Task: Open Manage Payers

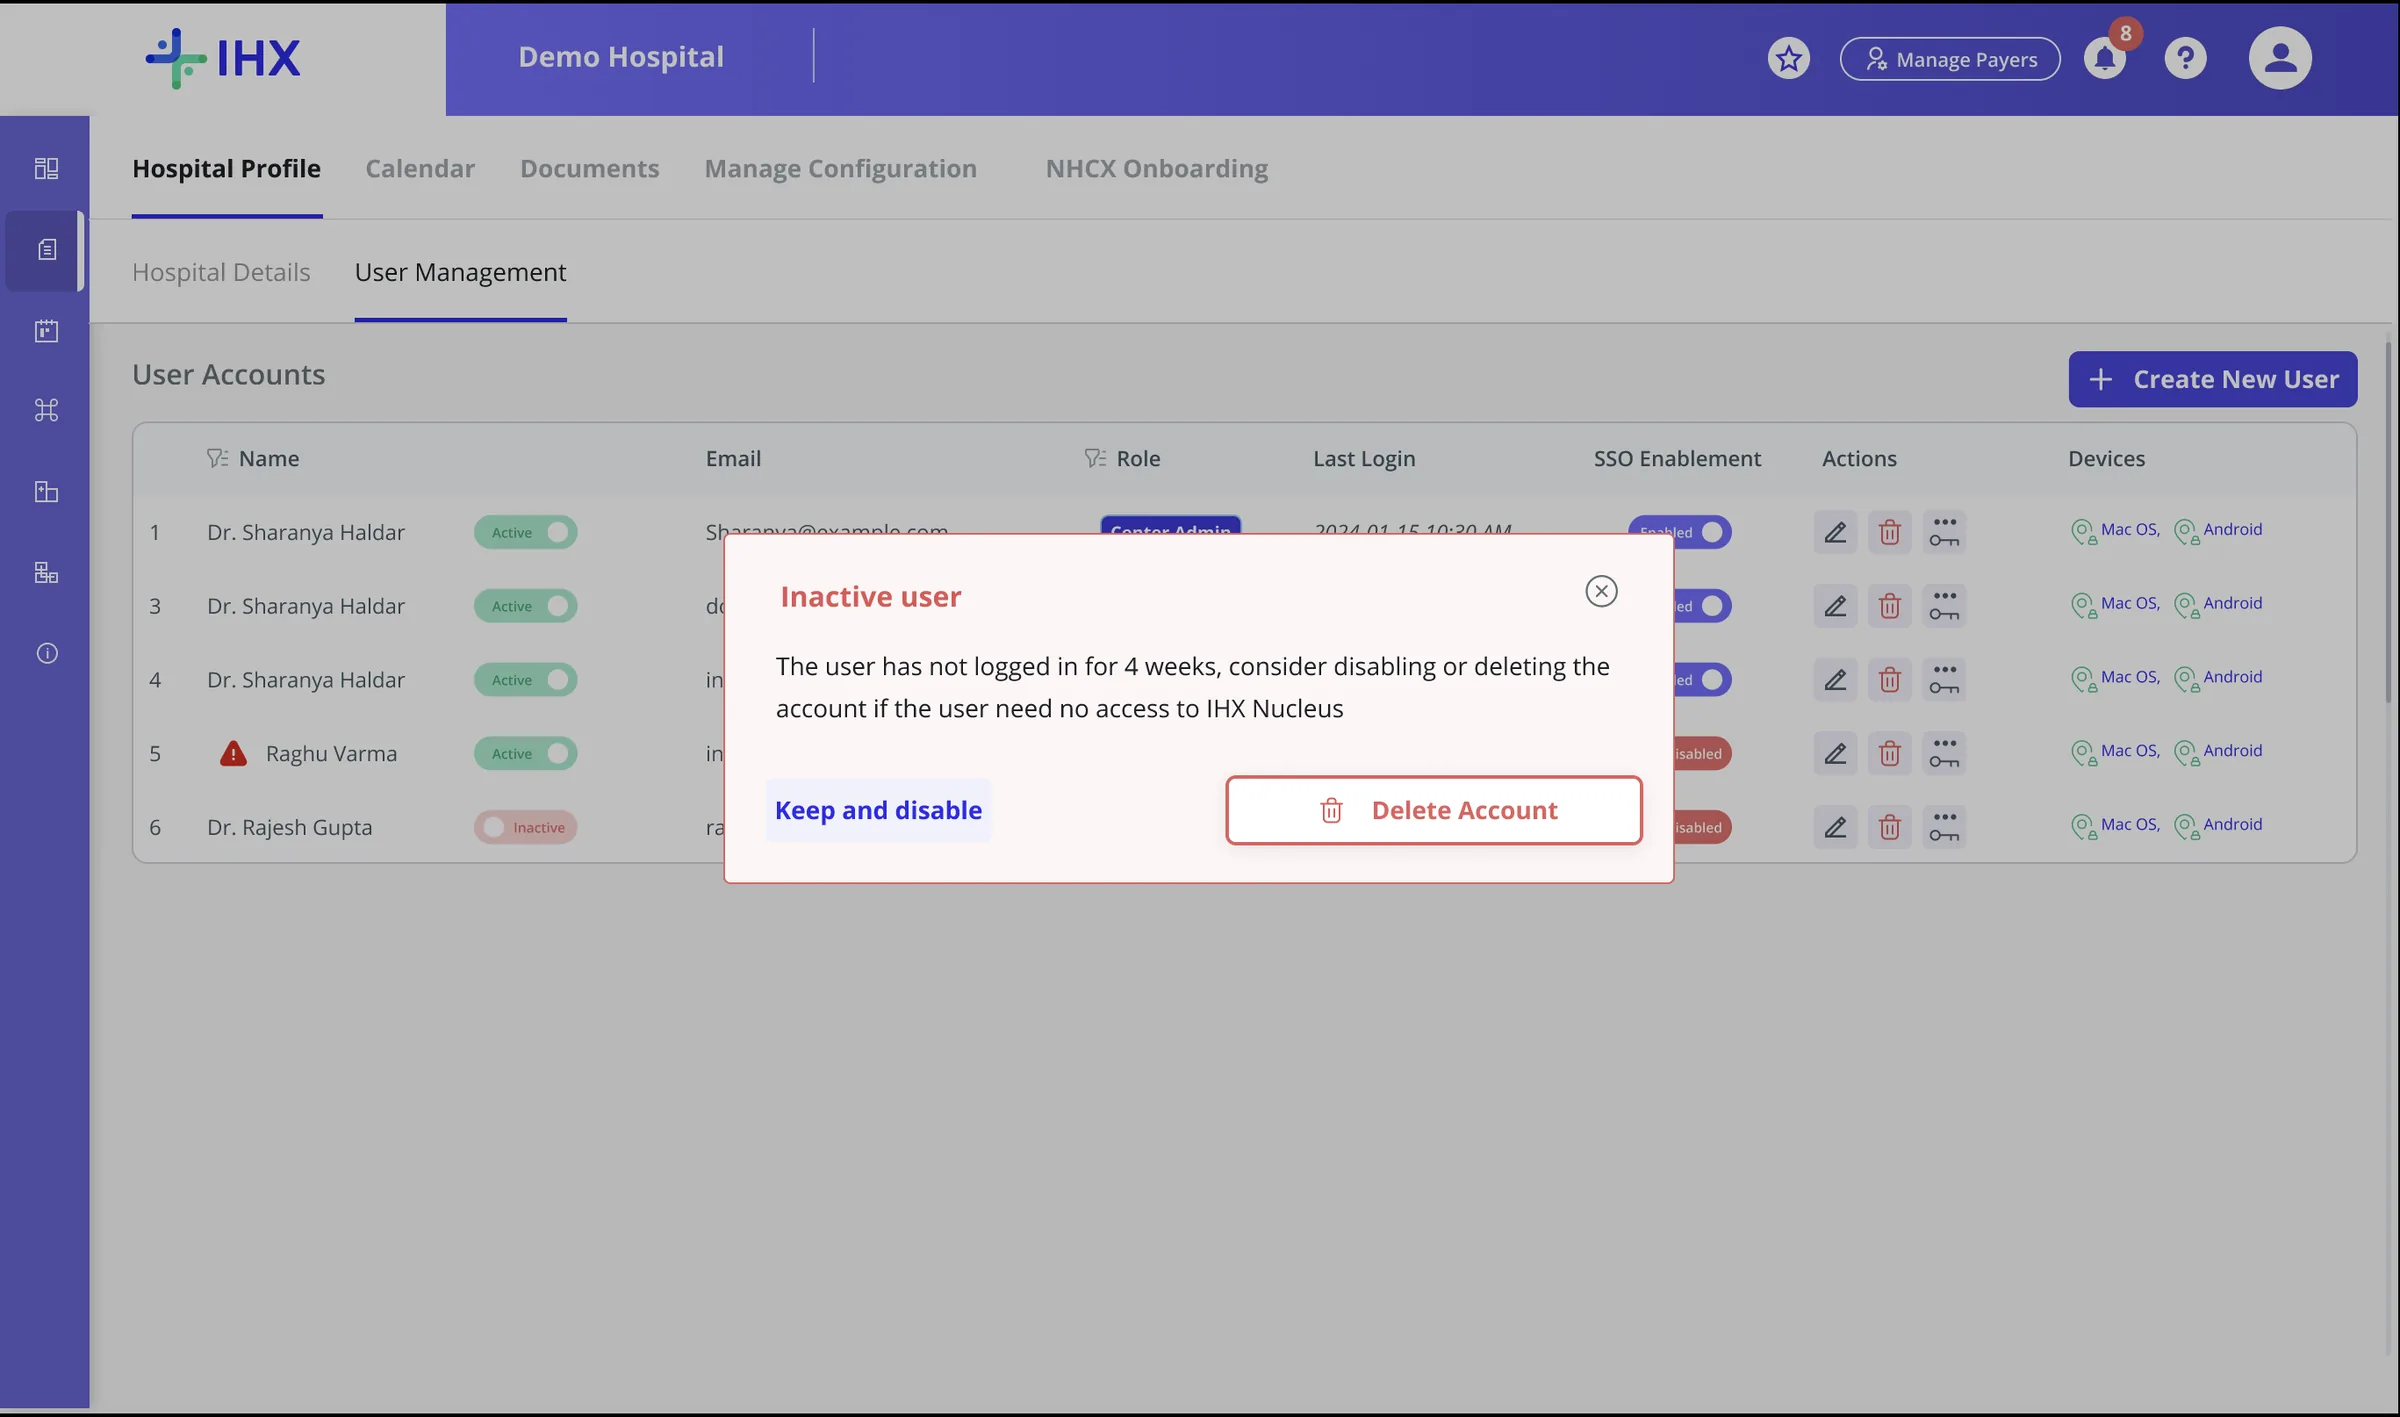Action: [1950, 59]
